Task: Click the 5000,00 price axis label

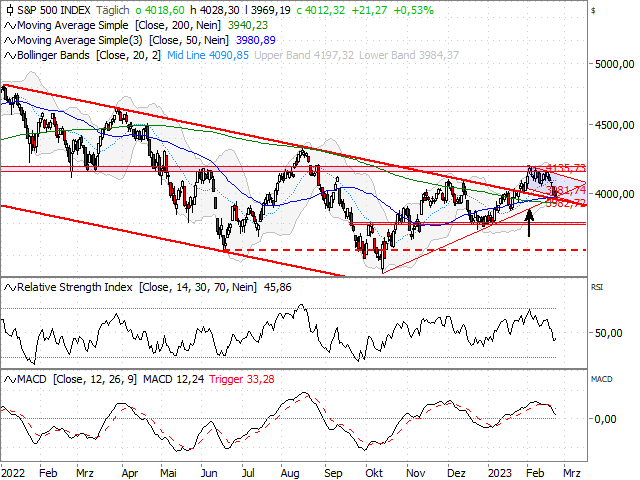Action: (615, 64)
